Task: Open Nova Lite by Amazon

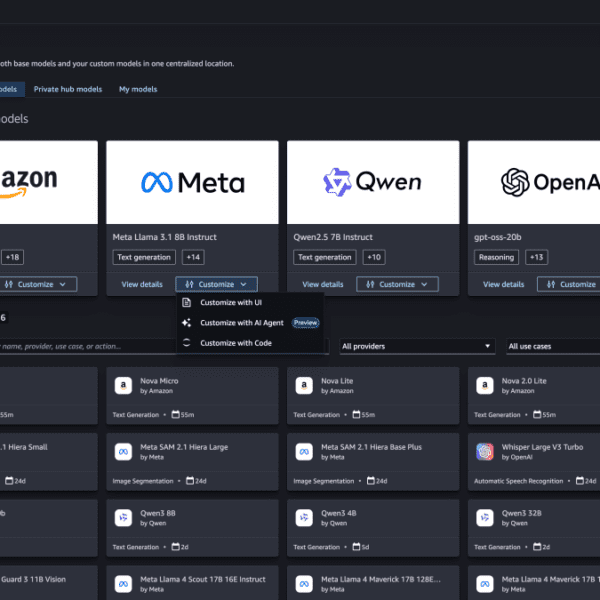Action: tap(337, 381)
